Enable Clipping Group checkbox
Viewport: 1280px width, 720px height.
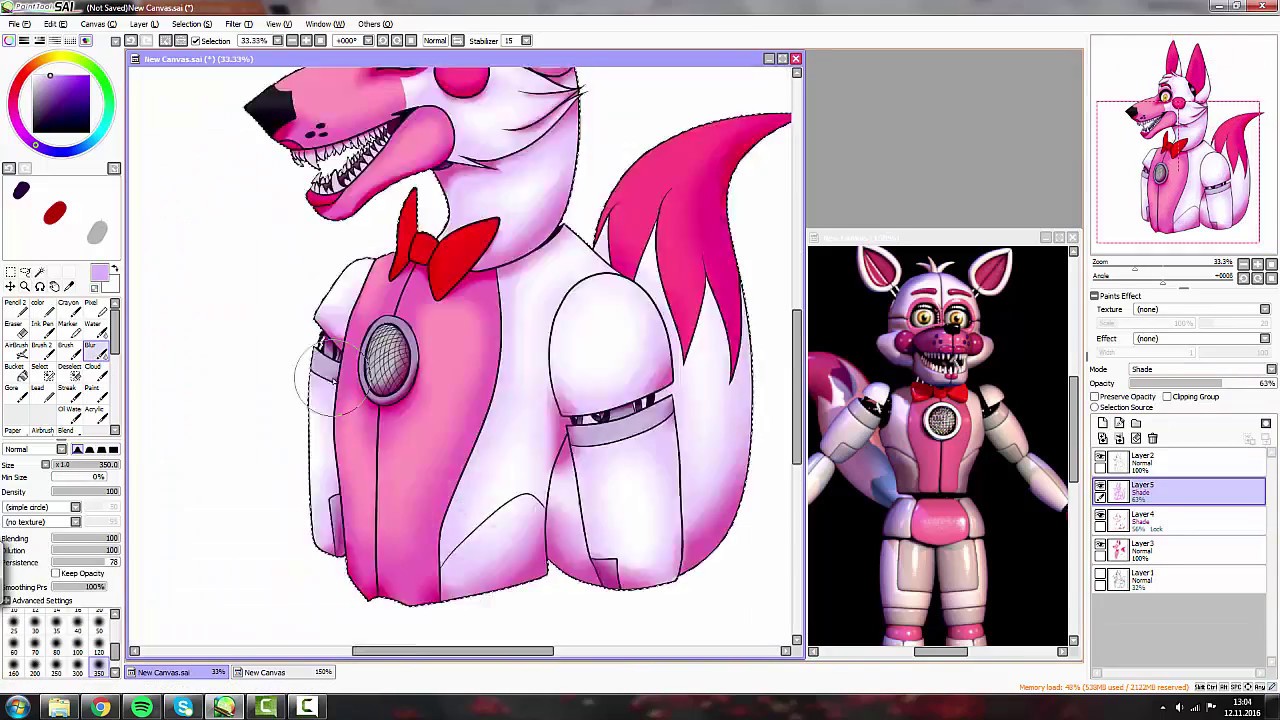[x=1167, y=397]
